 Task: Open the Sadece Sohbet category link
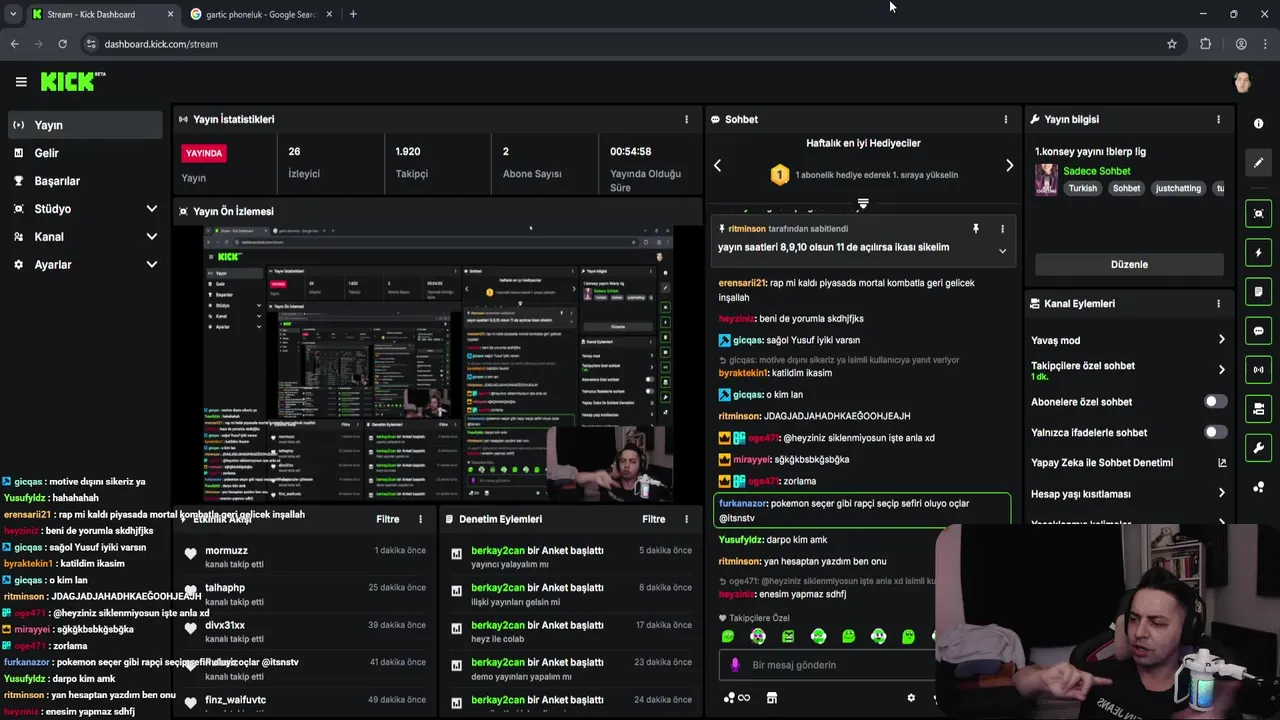(x=1097, y=171)
